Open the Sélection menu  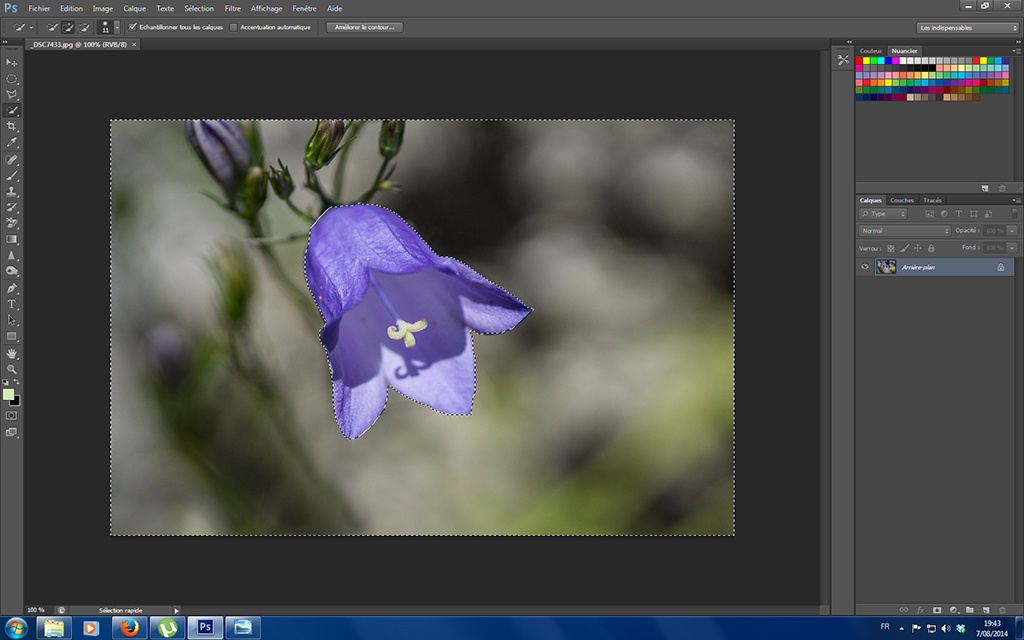coord(199,8)
